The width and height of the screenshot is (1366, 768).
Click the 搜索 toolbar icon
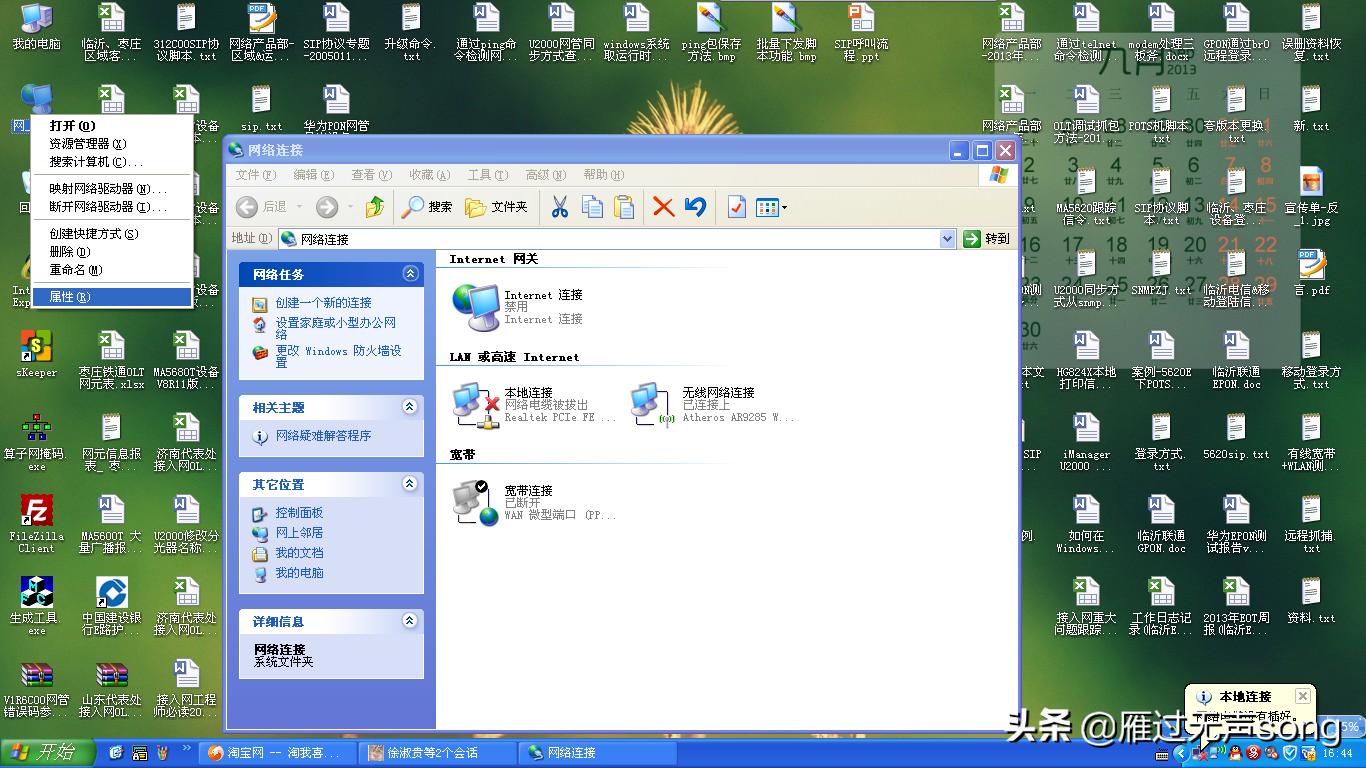[x=428, y=207]
